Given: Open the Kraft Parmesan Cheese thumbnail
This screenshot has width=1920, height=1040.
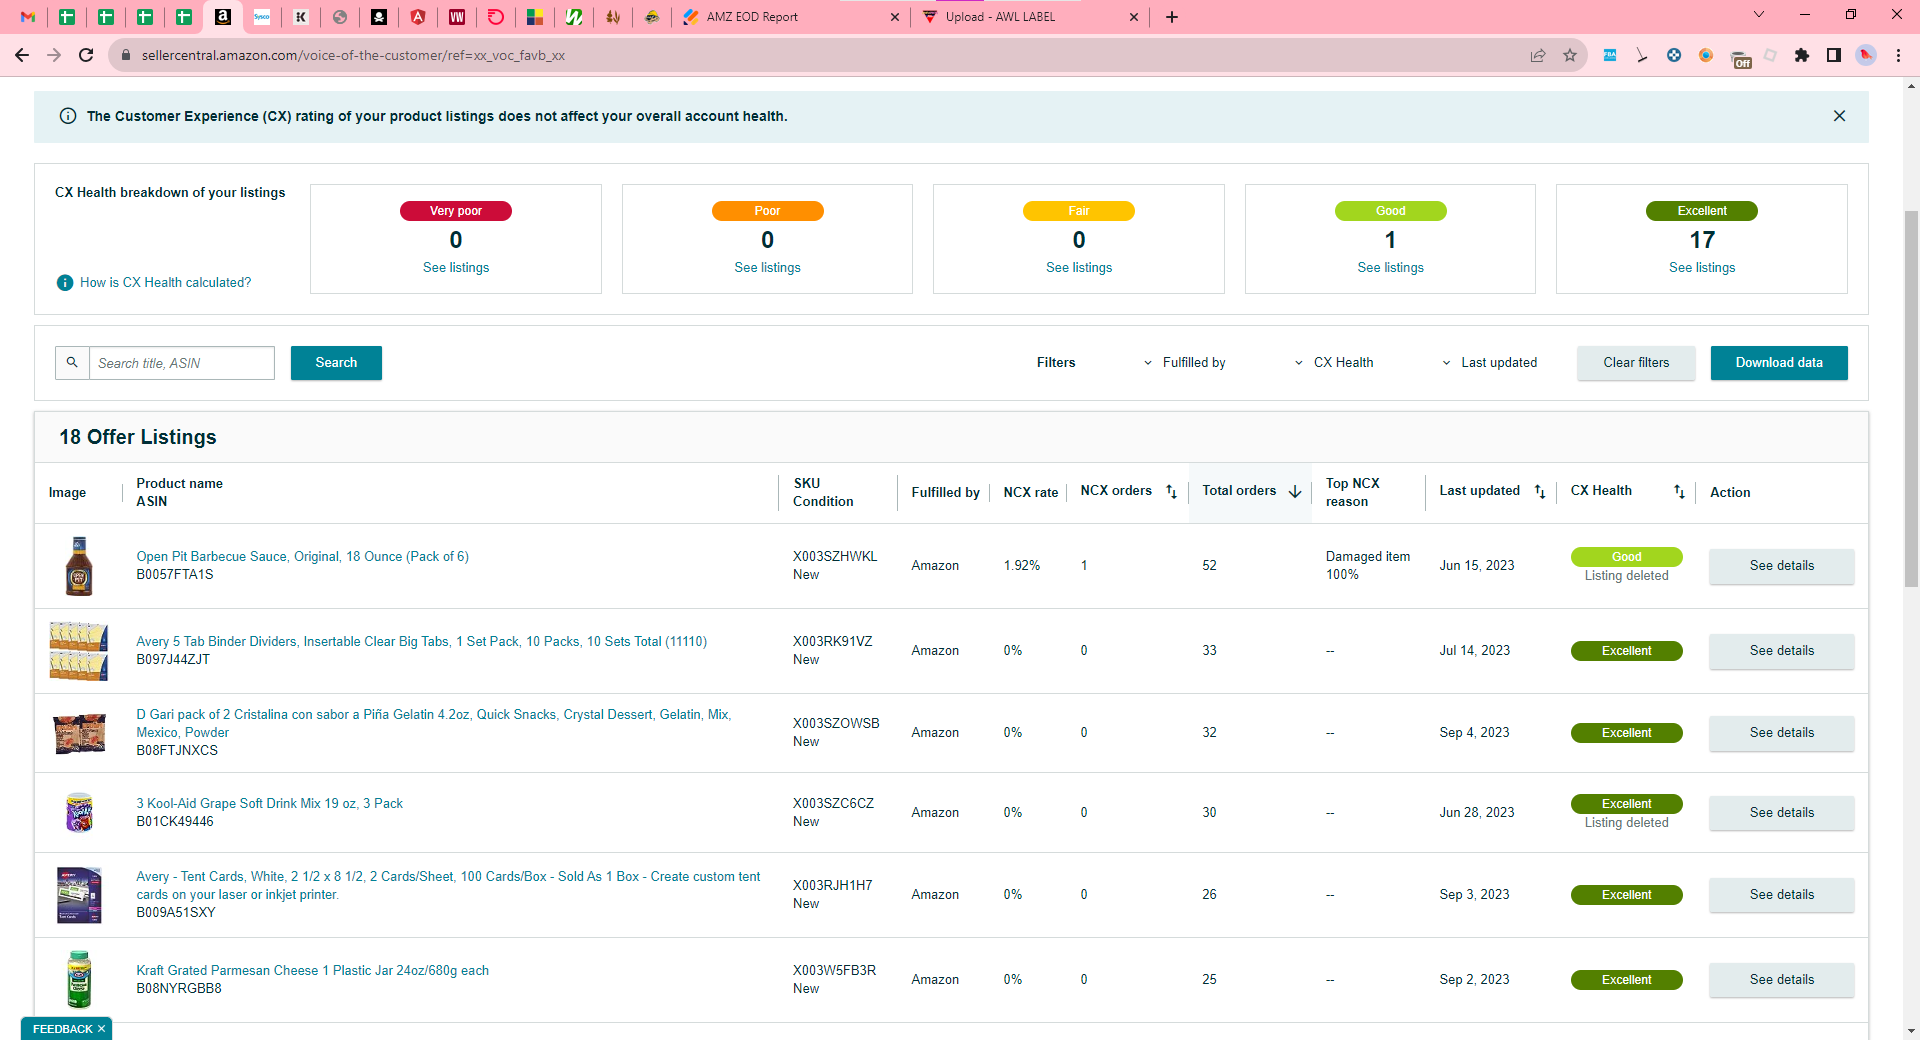Looking at the screenshot, I should [79, 980].
